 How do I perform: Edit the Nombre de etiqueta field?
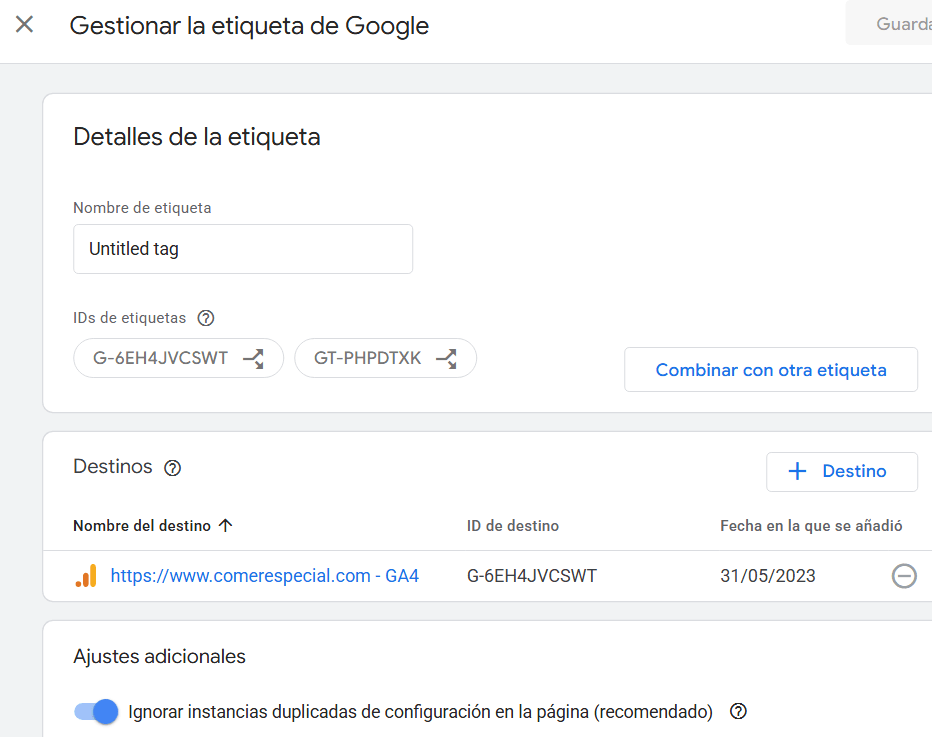pyautogui.click(x=243, y=249)
